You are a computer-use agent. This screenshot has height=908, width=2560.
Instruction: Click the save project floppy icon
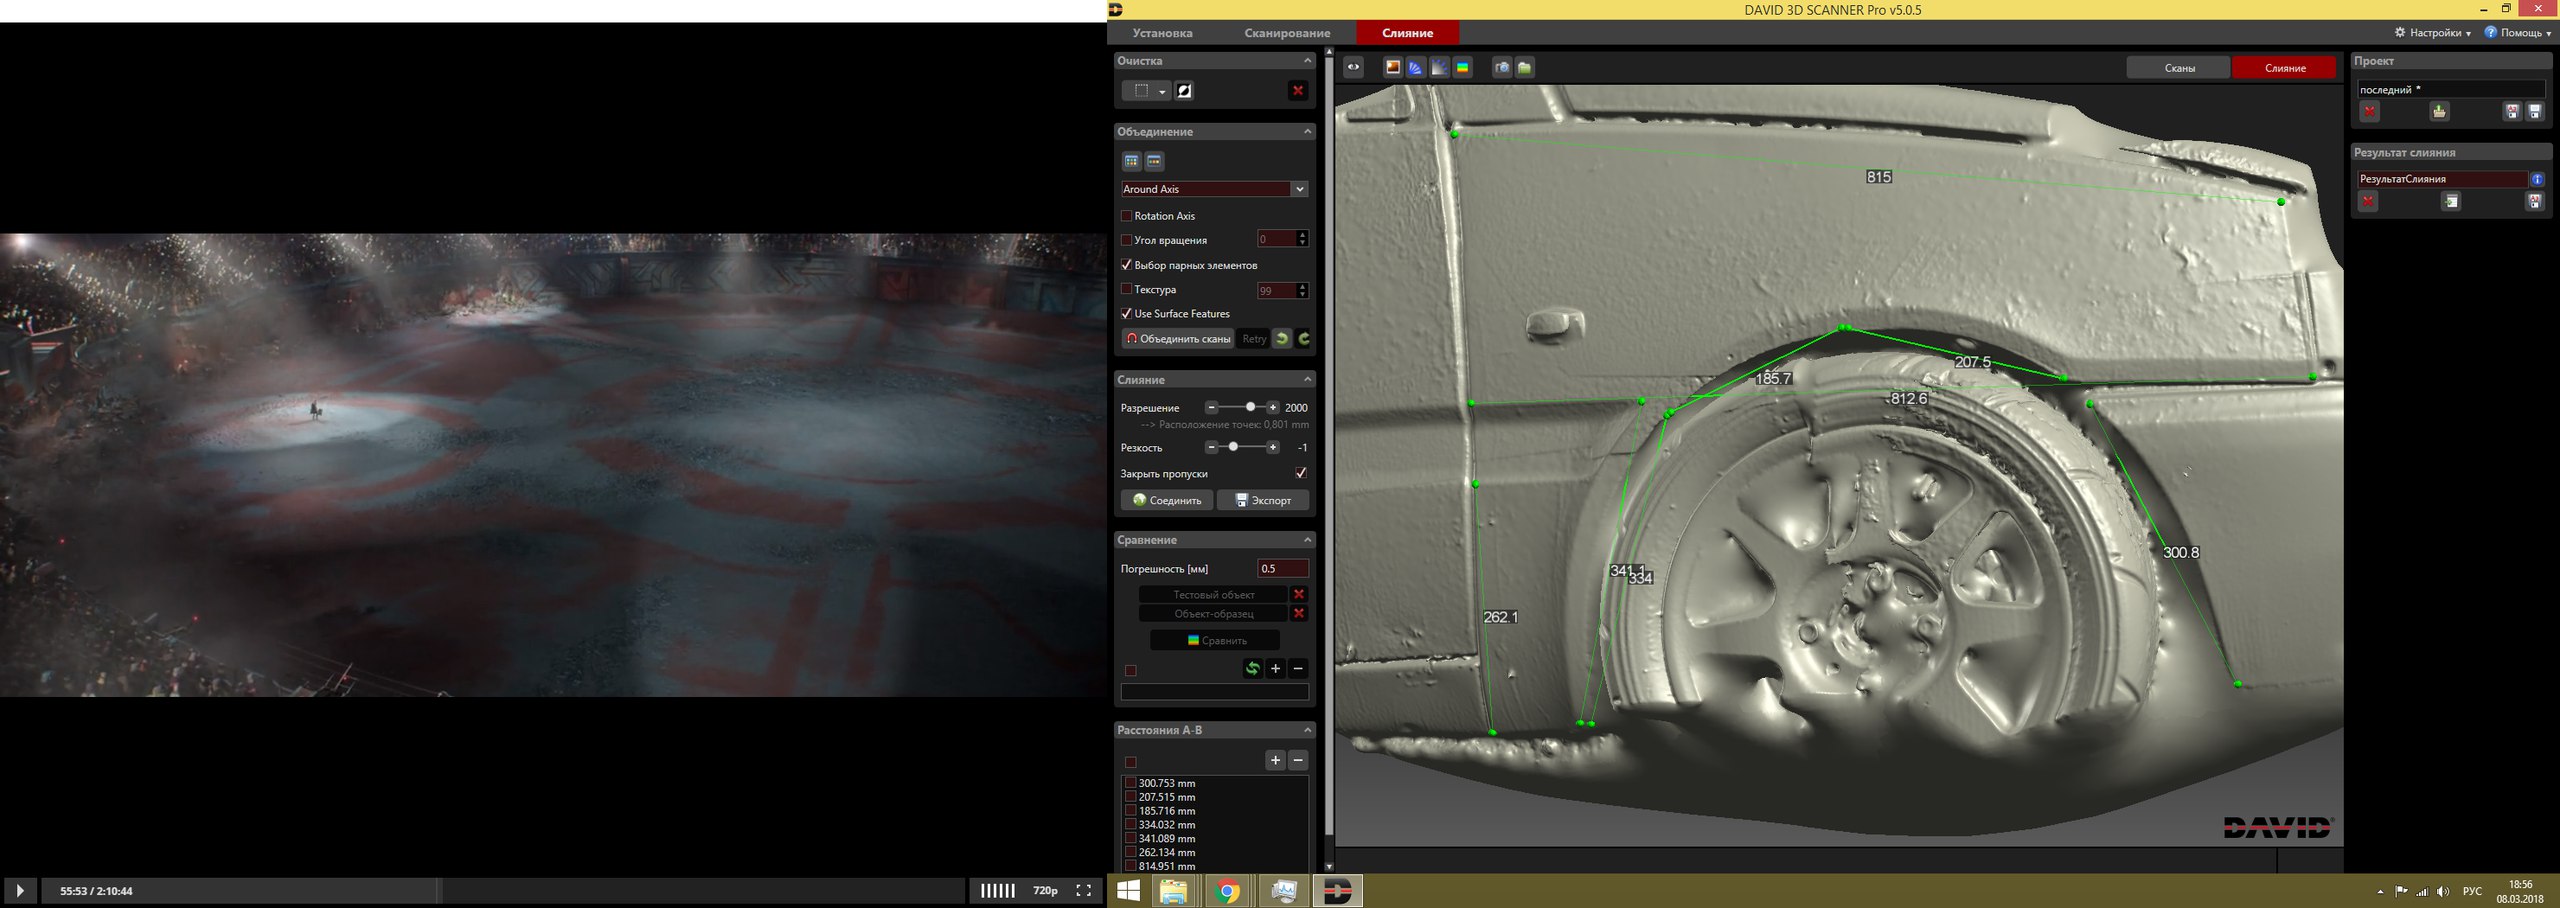click(2534, 112)
